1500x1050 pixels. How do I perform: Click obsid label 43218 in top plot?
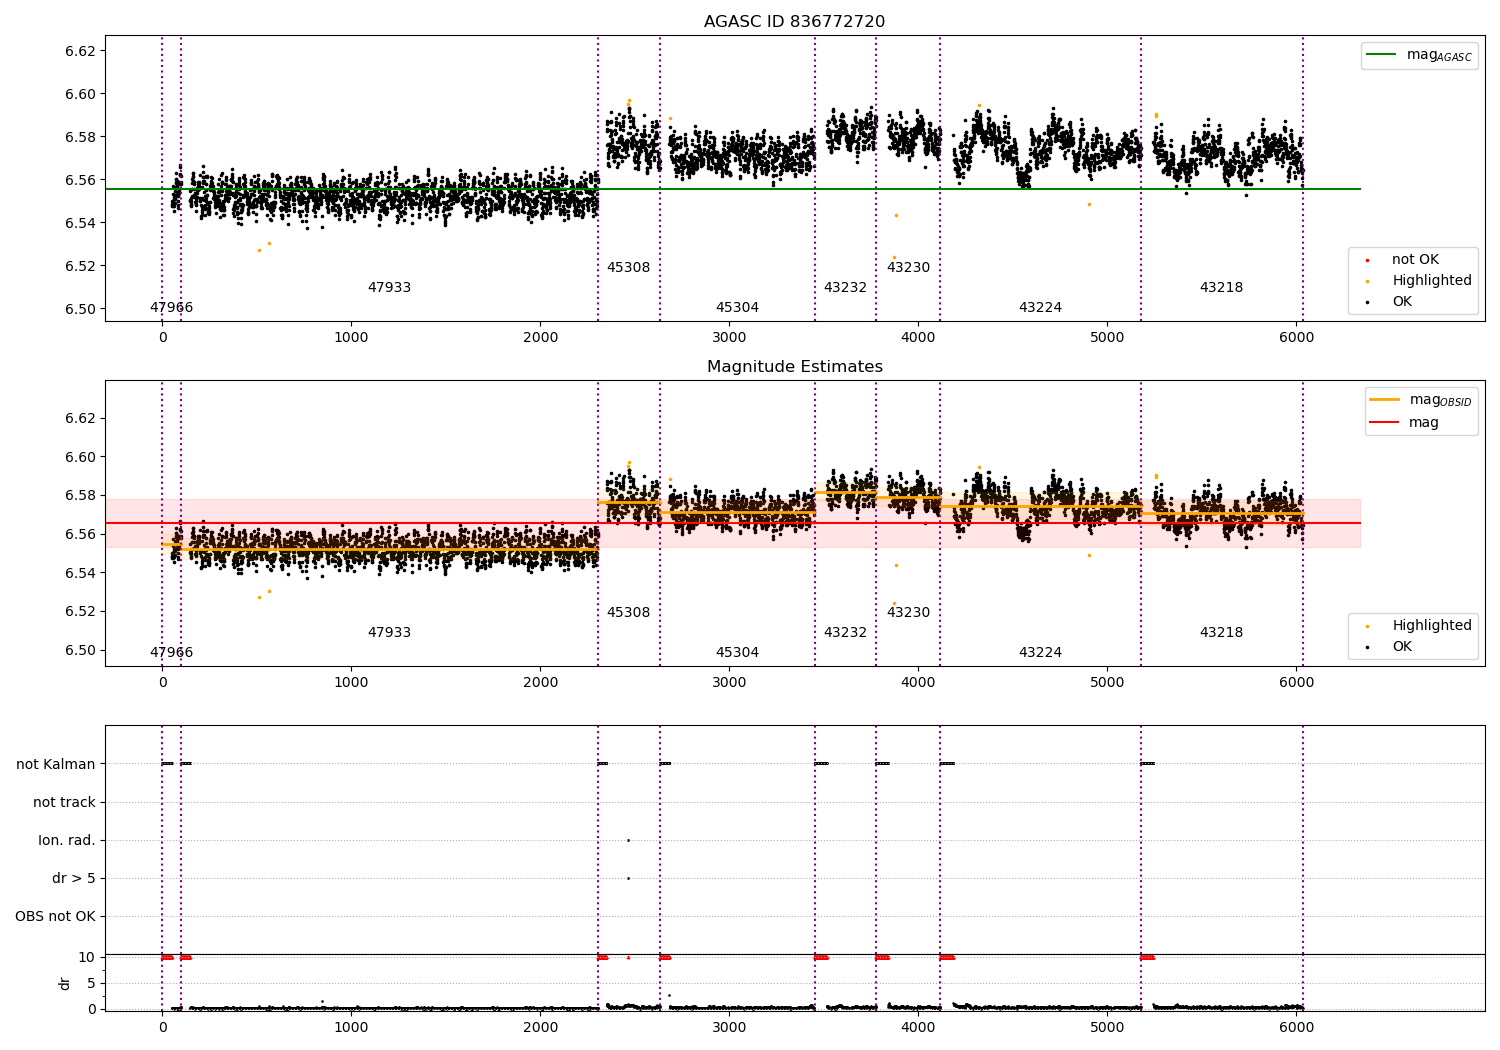pyautogui.click(x=1221, y=288)
